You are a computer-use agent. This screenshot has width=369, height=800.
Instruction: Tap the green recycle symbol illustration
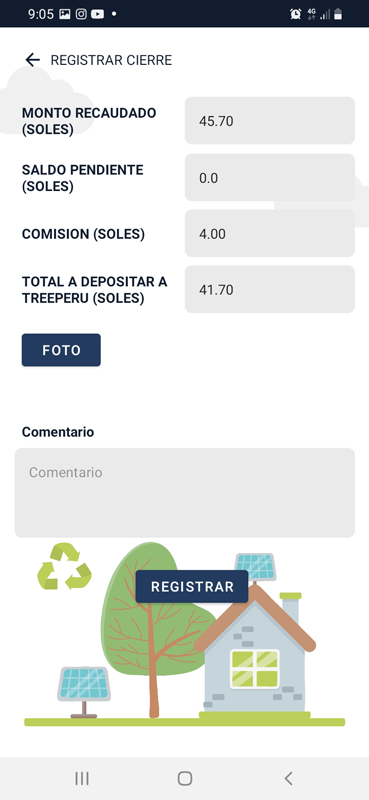point(65,566)
